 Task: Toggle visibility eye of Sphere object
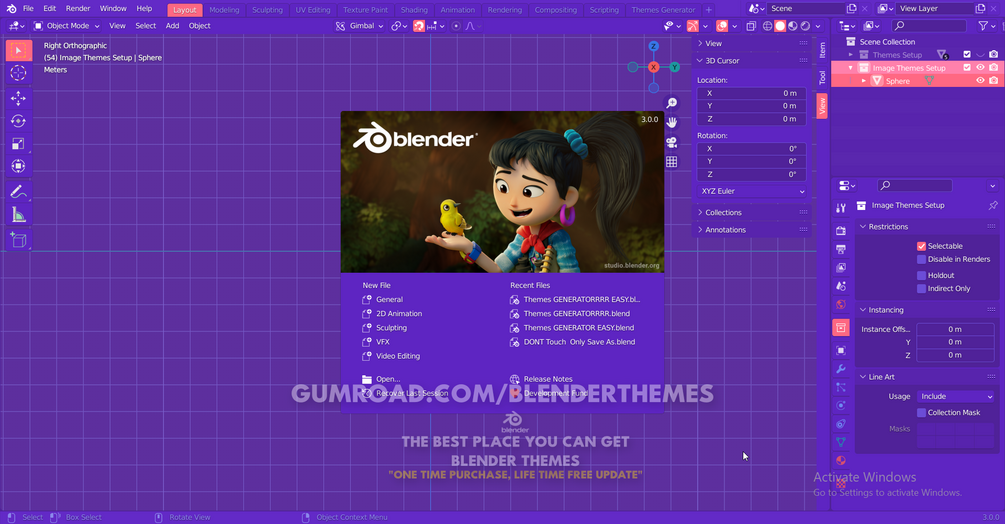pos(980,81)
